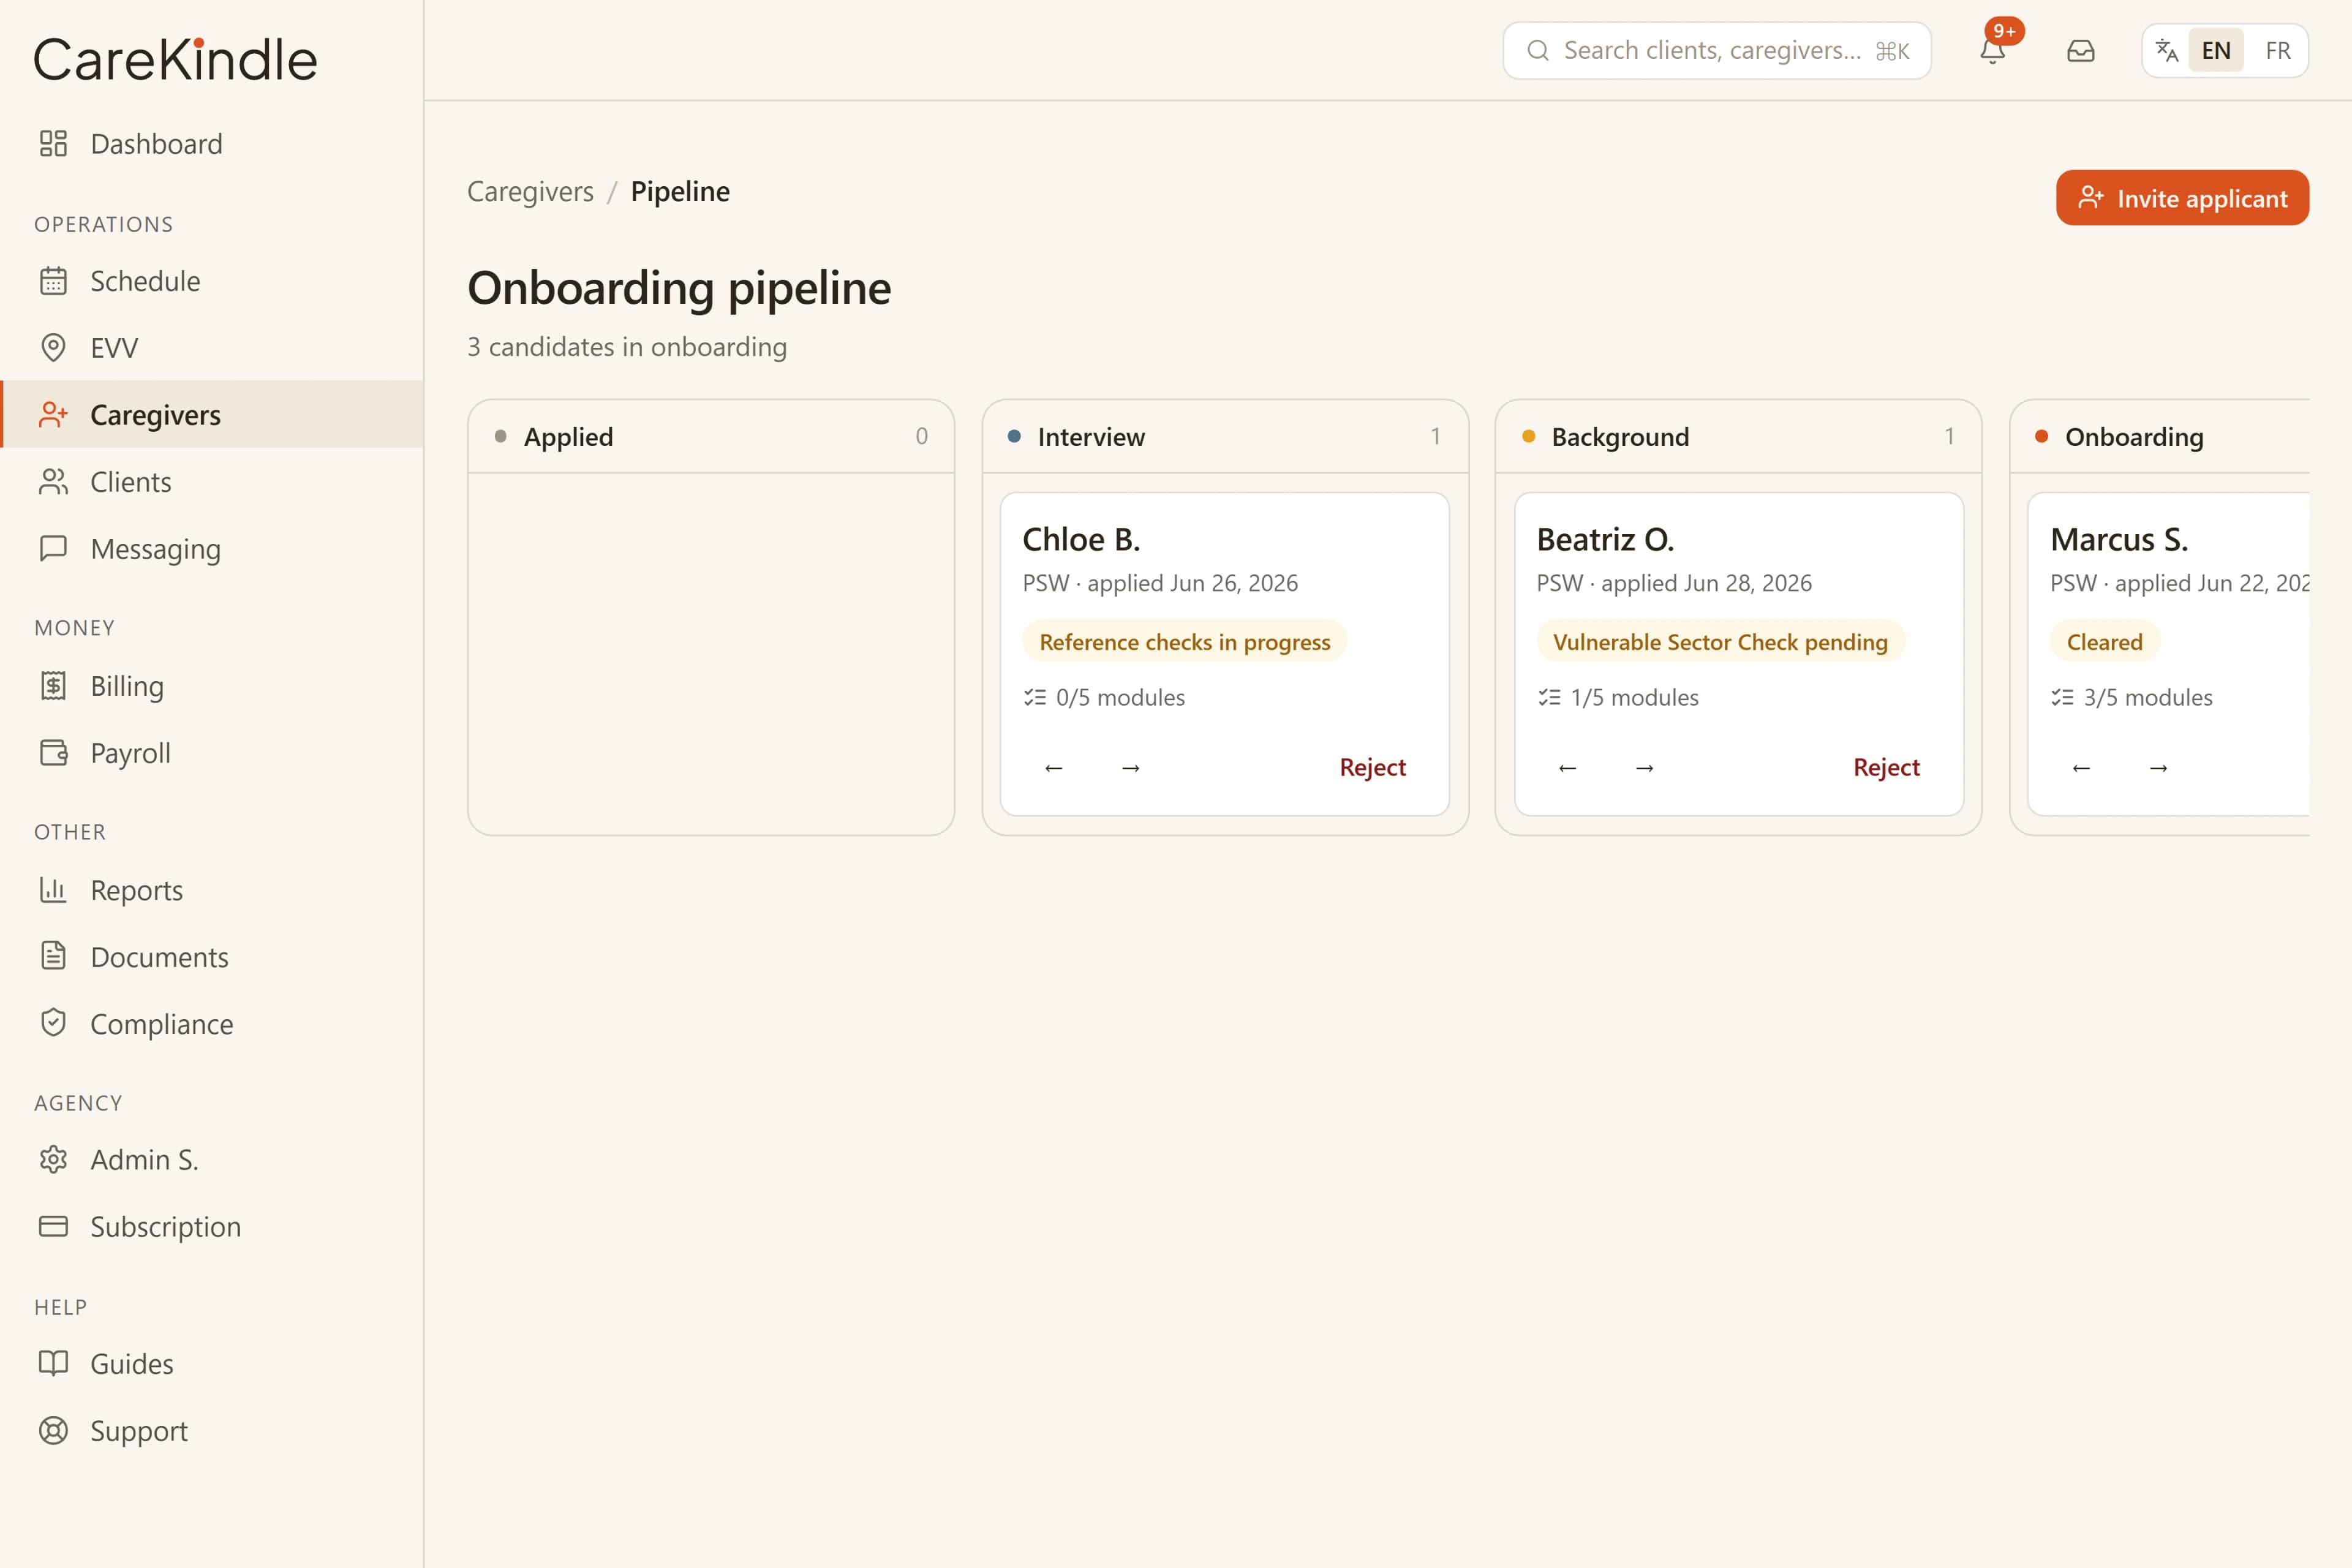Advance Marcus S. with right arrow
This screenshot has height=1568, width=2352.
click(2159, 768)
